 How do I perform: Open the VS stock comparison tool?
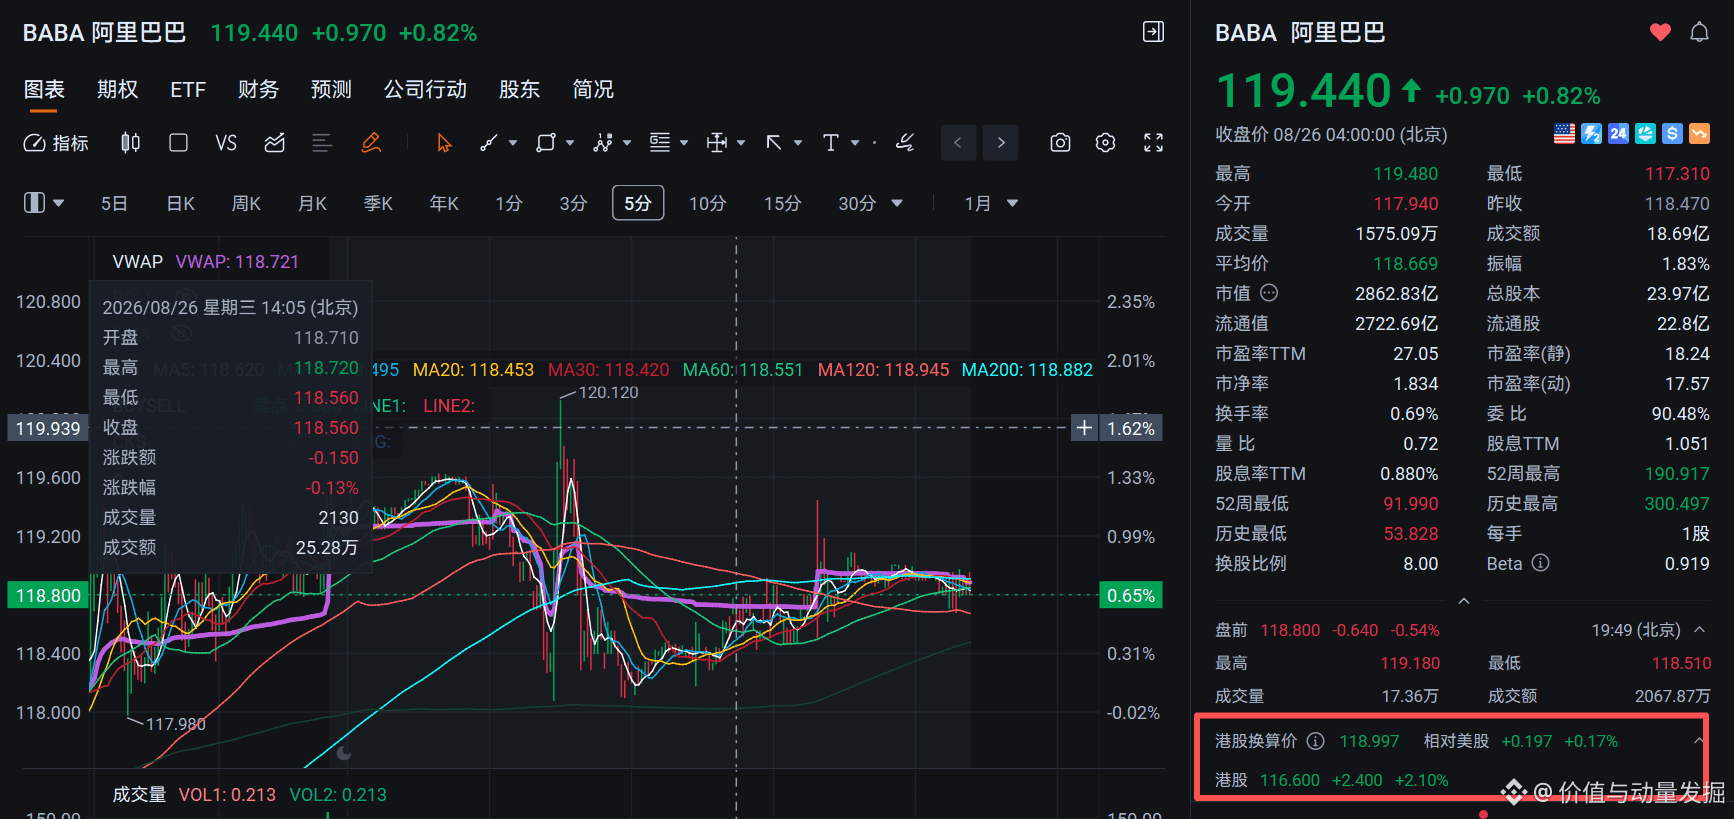coord(226,143)
